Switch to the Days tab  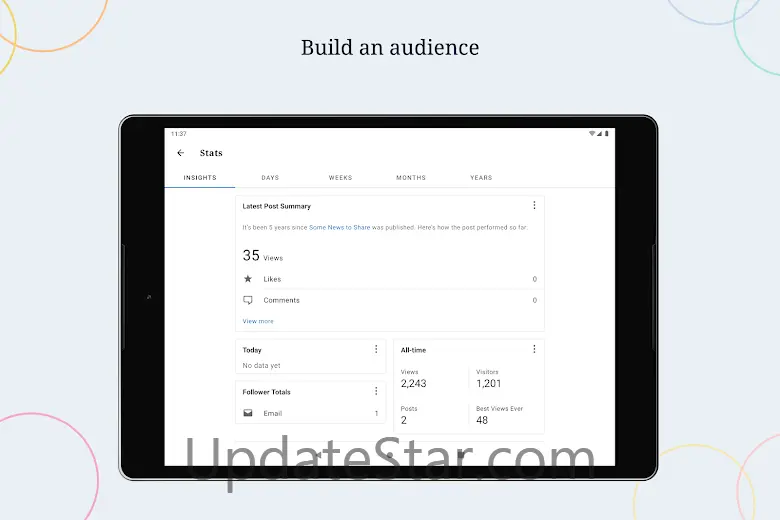270,178
